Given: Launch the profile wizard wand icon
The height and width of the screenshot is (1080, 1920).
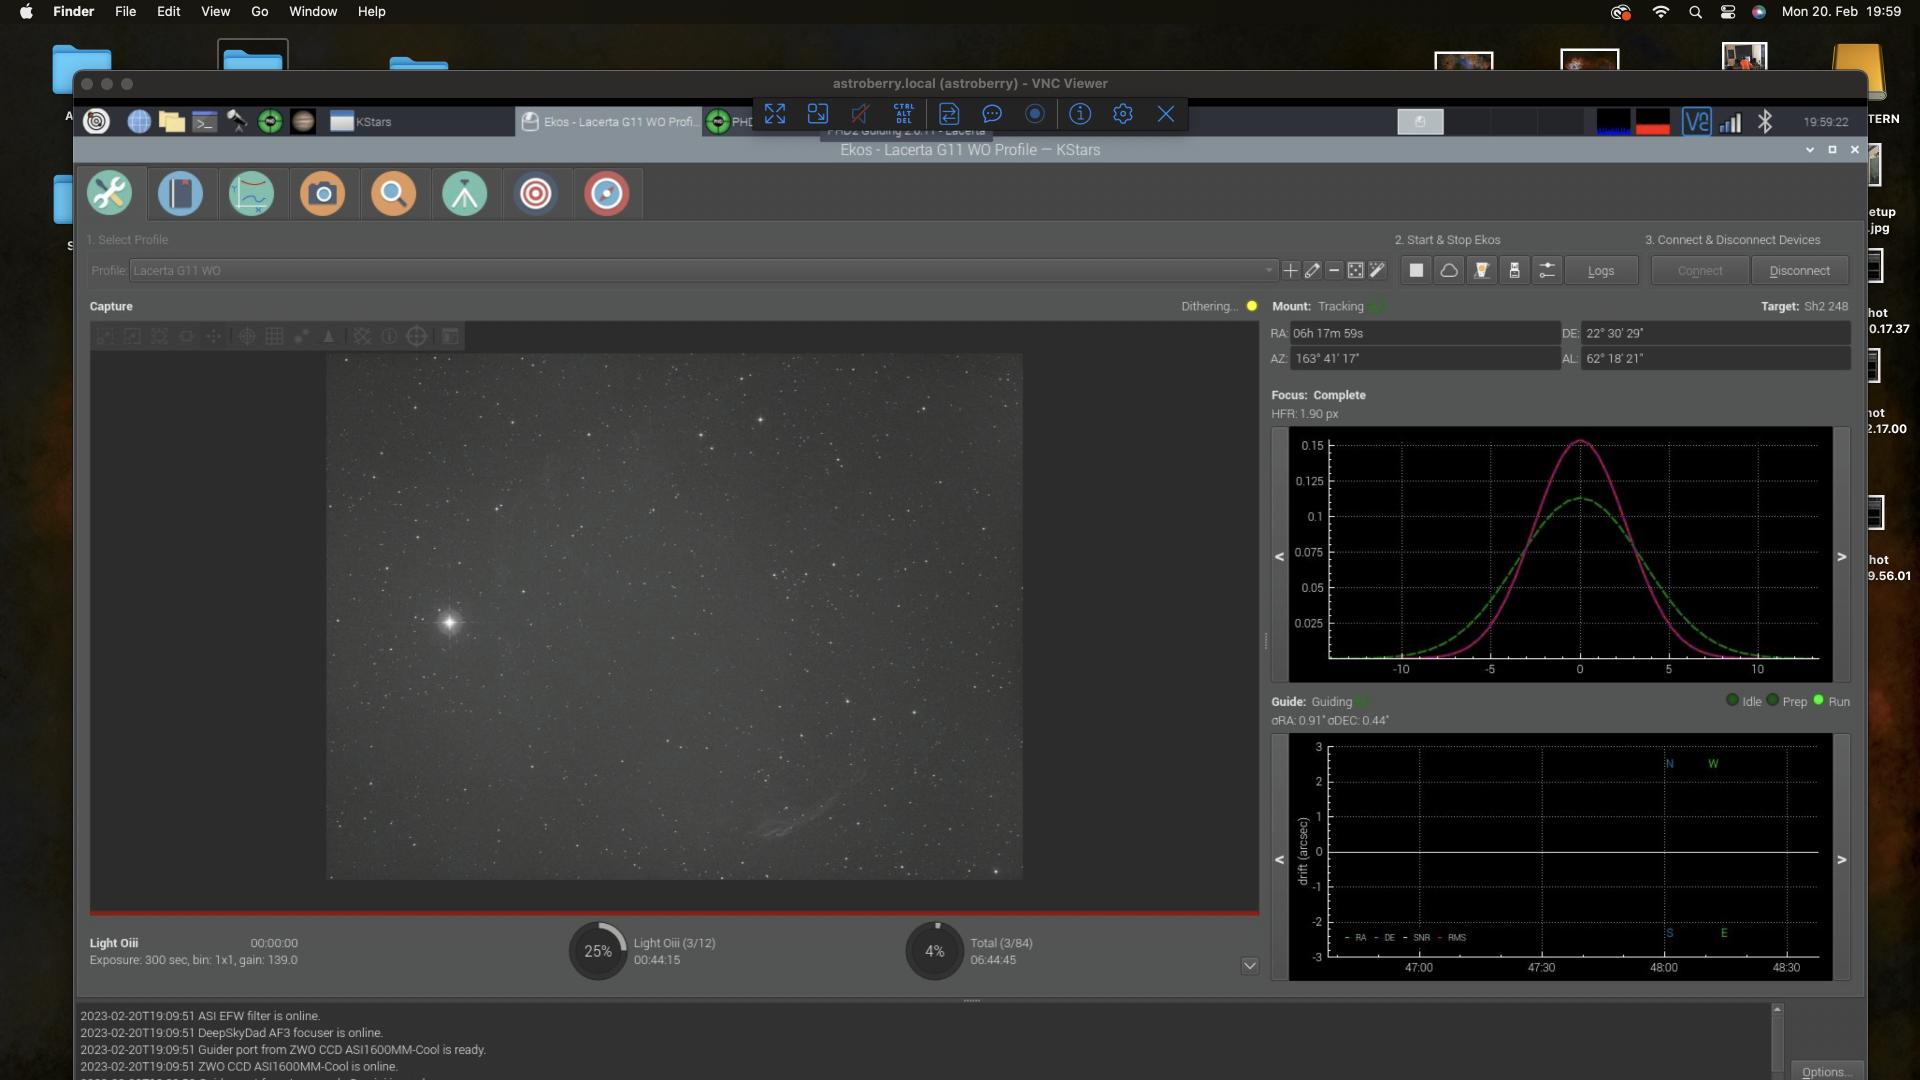Looking at the screenshot, I should (1377, 271).
